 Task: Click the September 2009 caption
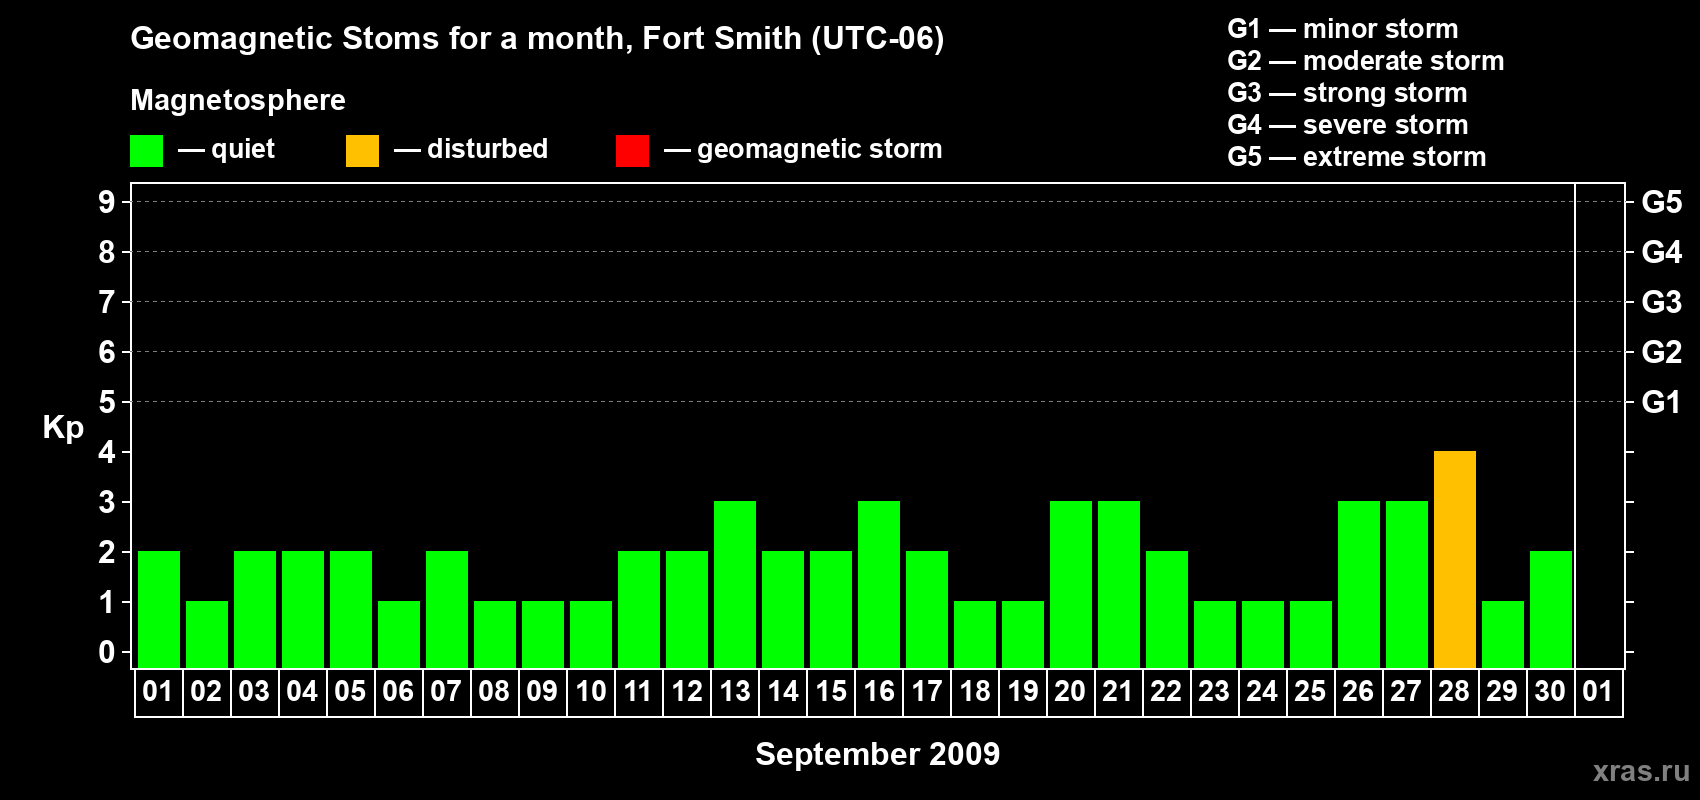click(877, 754)
